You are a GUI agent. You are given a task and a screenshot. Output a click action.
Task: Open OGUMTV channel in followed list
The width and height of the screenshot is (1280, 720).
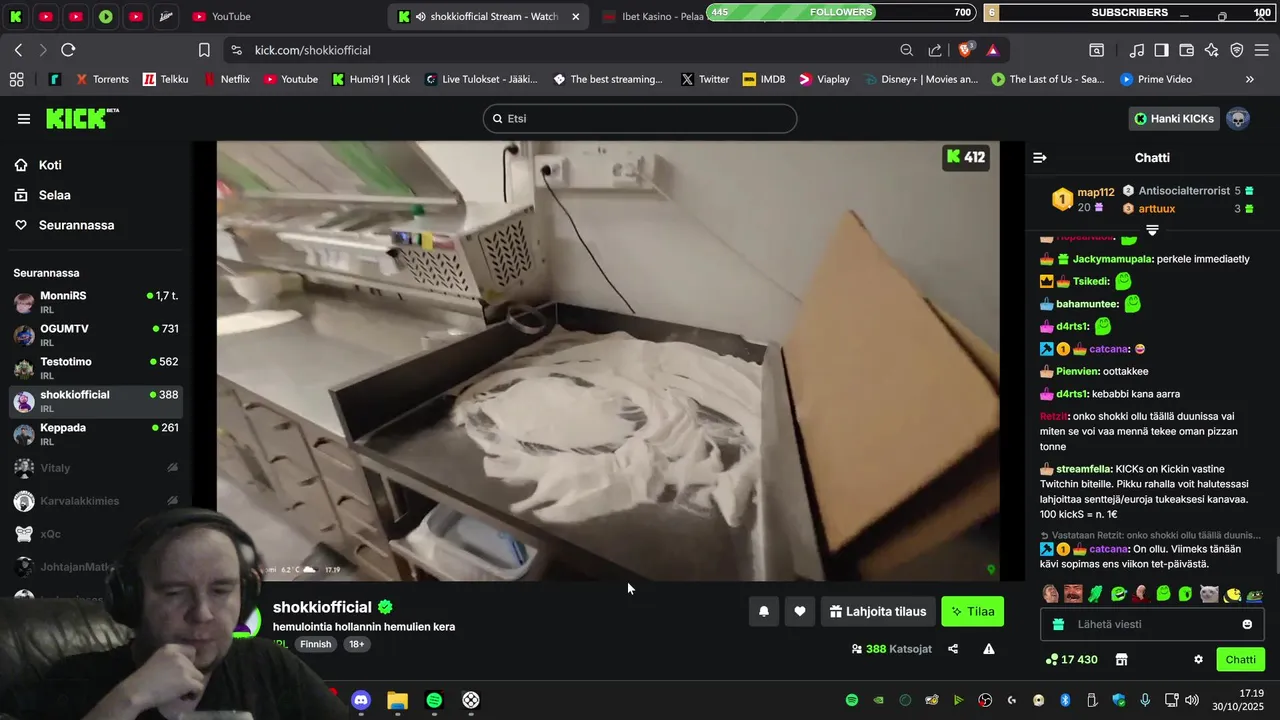pyautogui.click(x=96, y=335)
